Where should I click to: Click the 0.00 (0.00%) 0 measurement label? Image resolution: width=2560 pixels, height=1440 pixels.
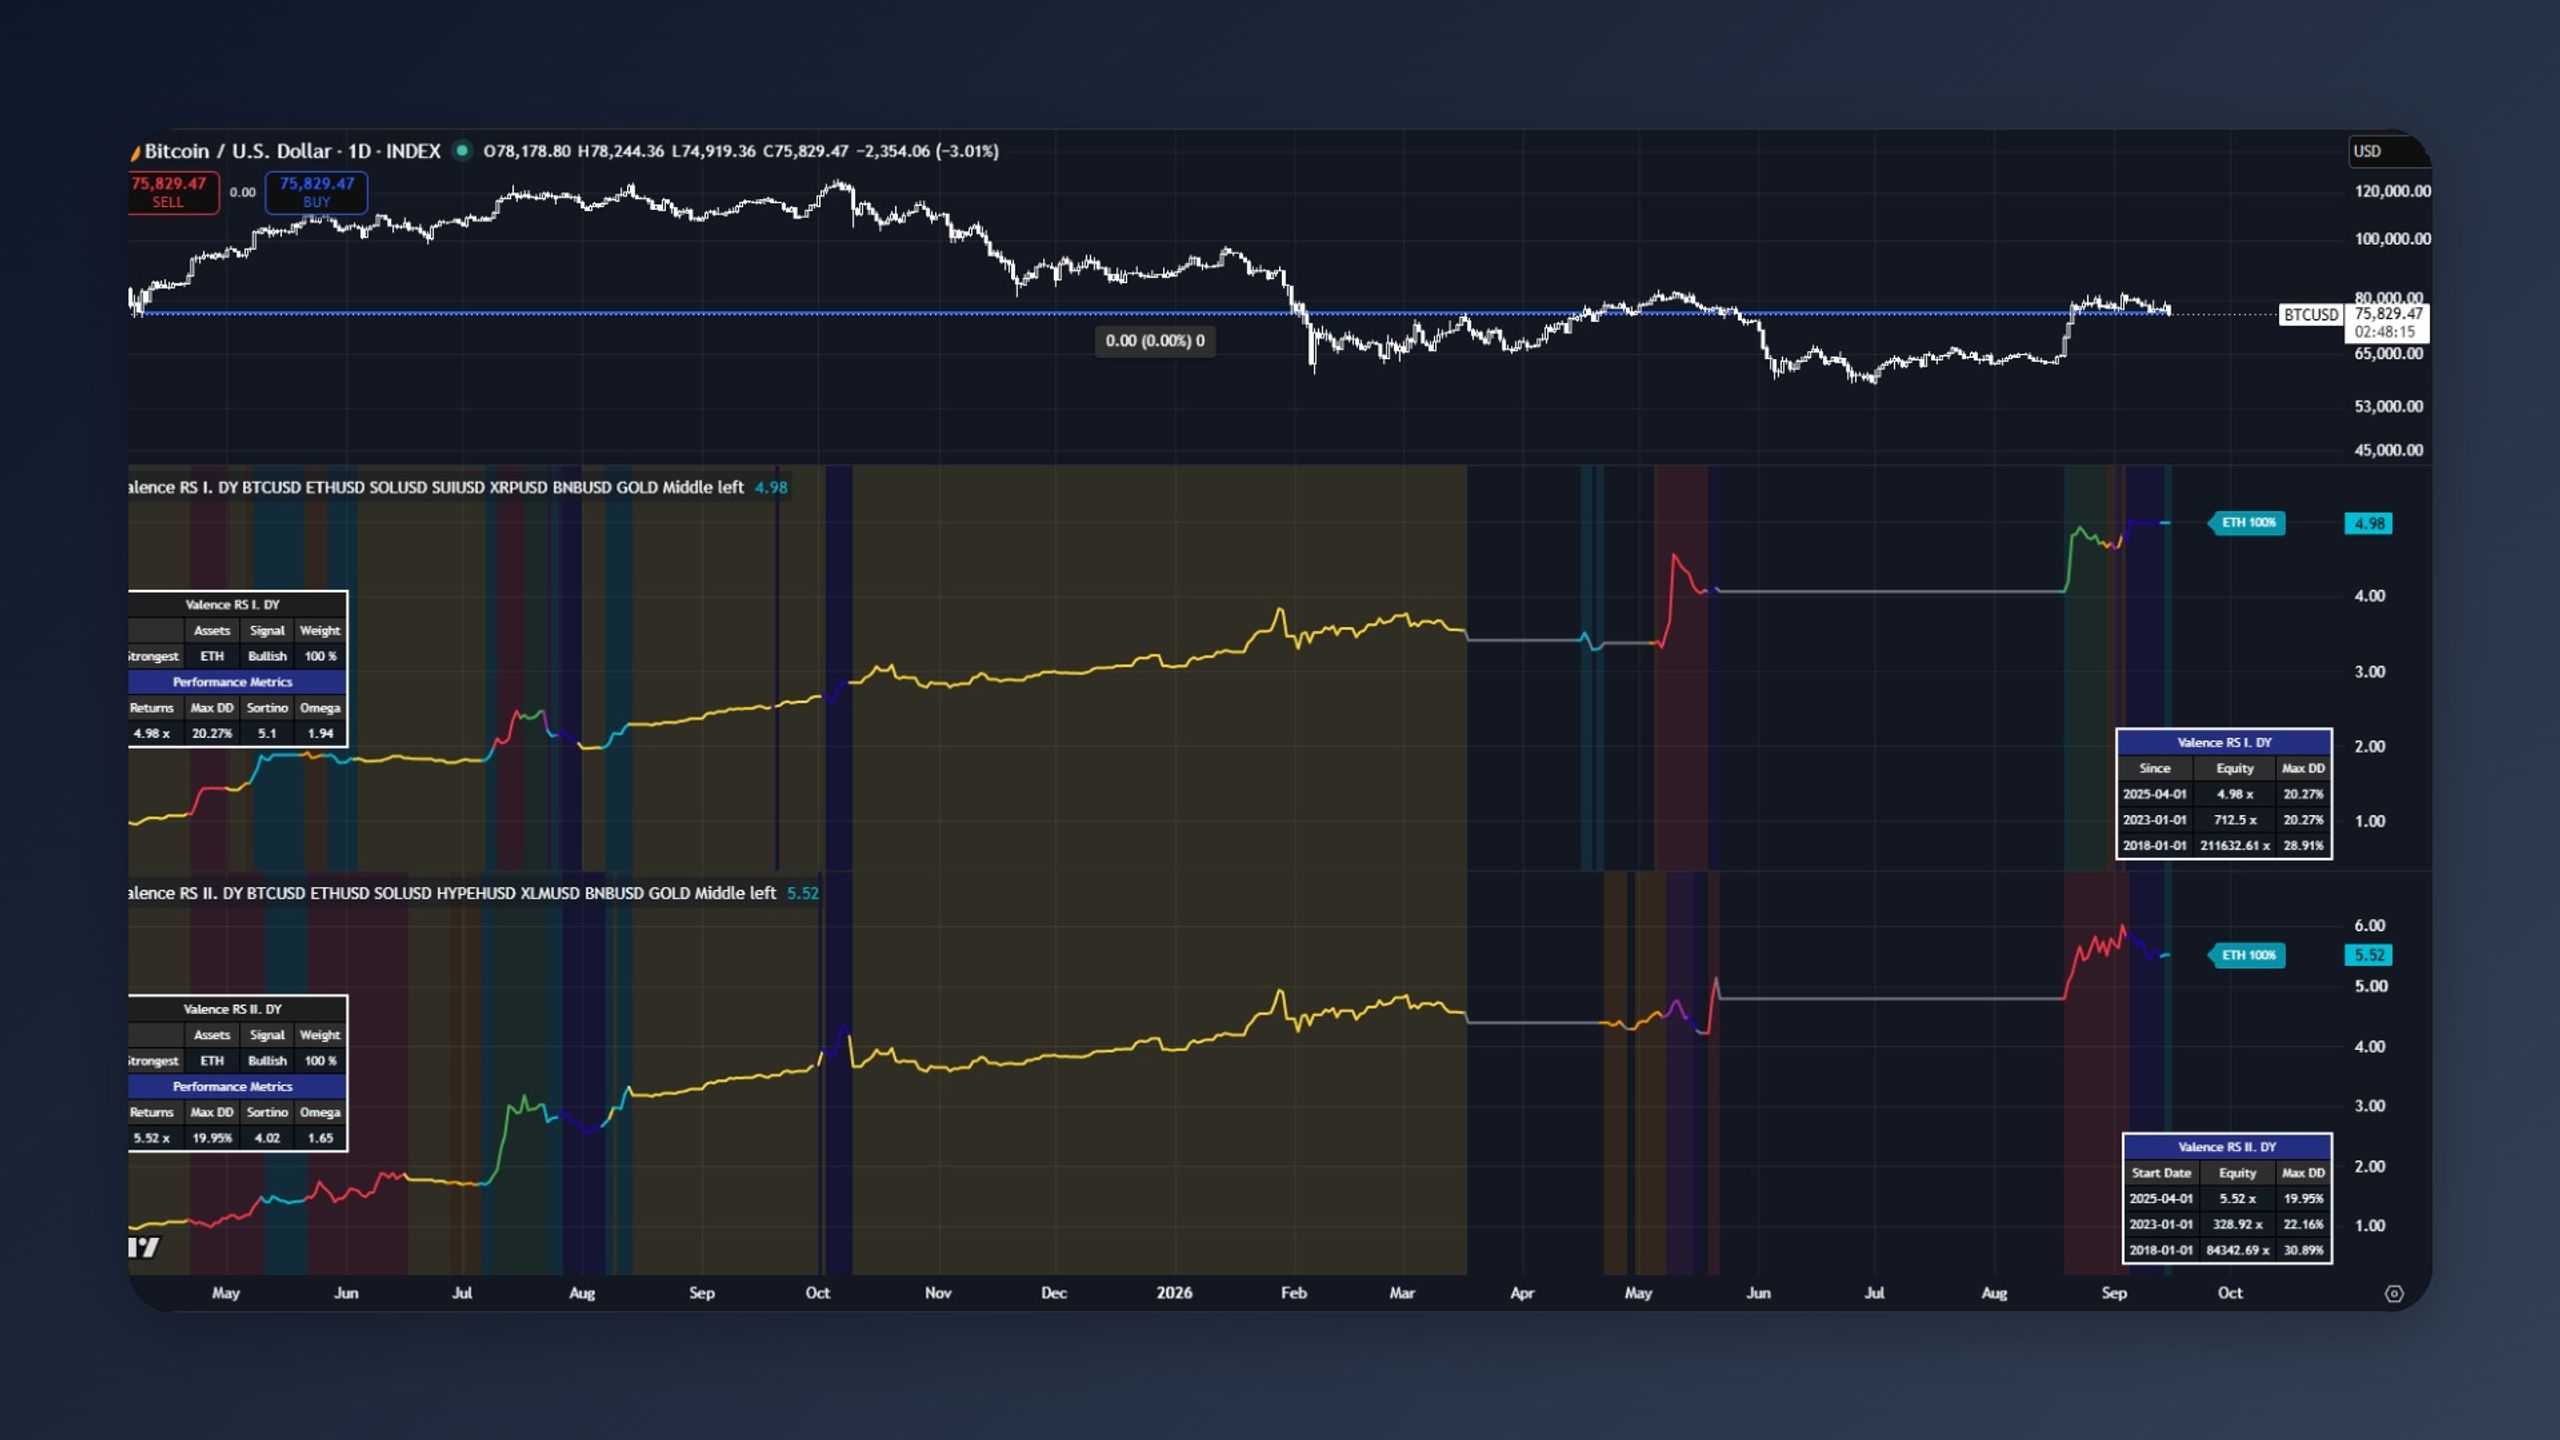point(1155,341)
